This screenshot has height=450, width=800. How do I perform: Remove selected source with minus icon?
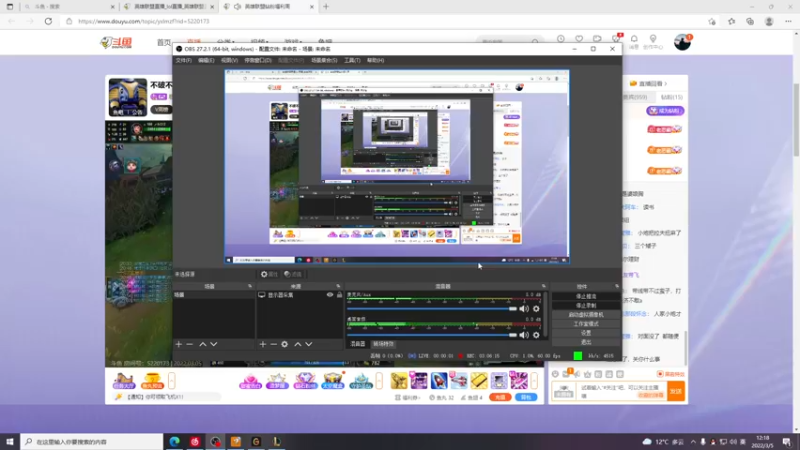(273, 344)
